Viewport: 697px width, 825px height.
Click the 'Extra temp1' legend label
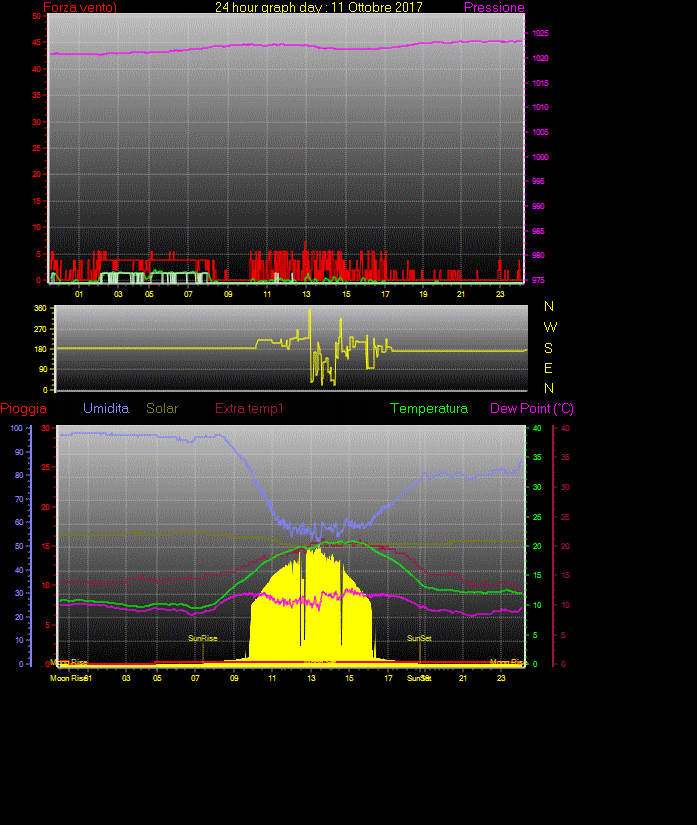249,408
